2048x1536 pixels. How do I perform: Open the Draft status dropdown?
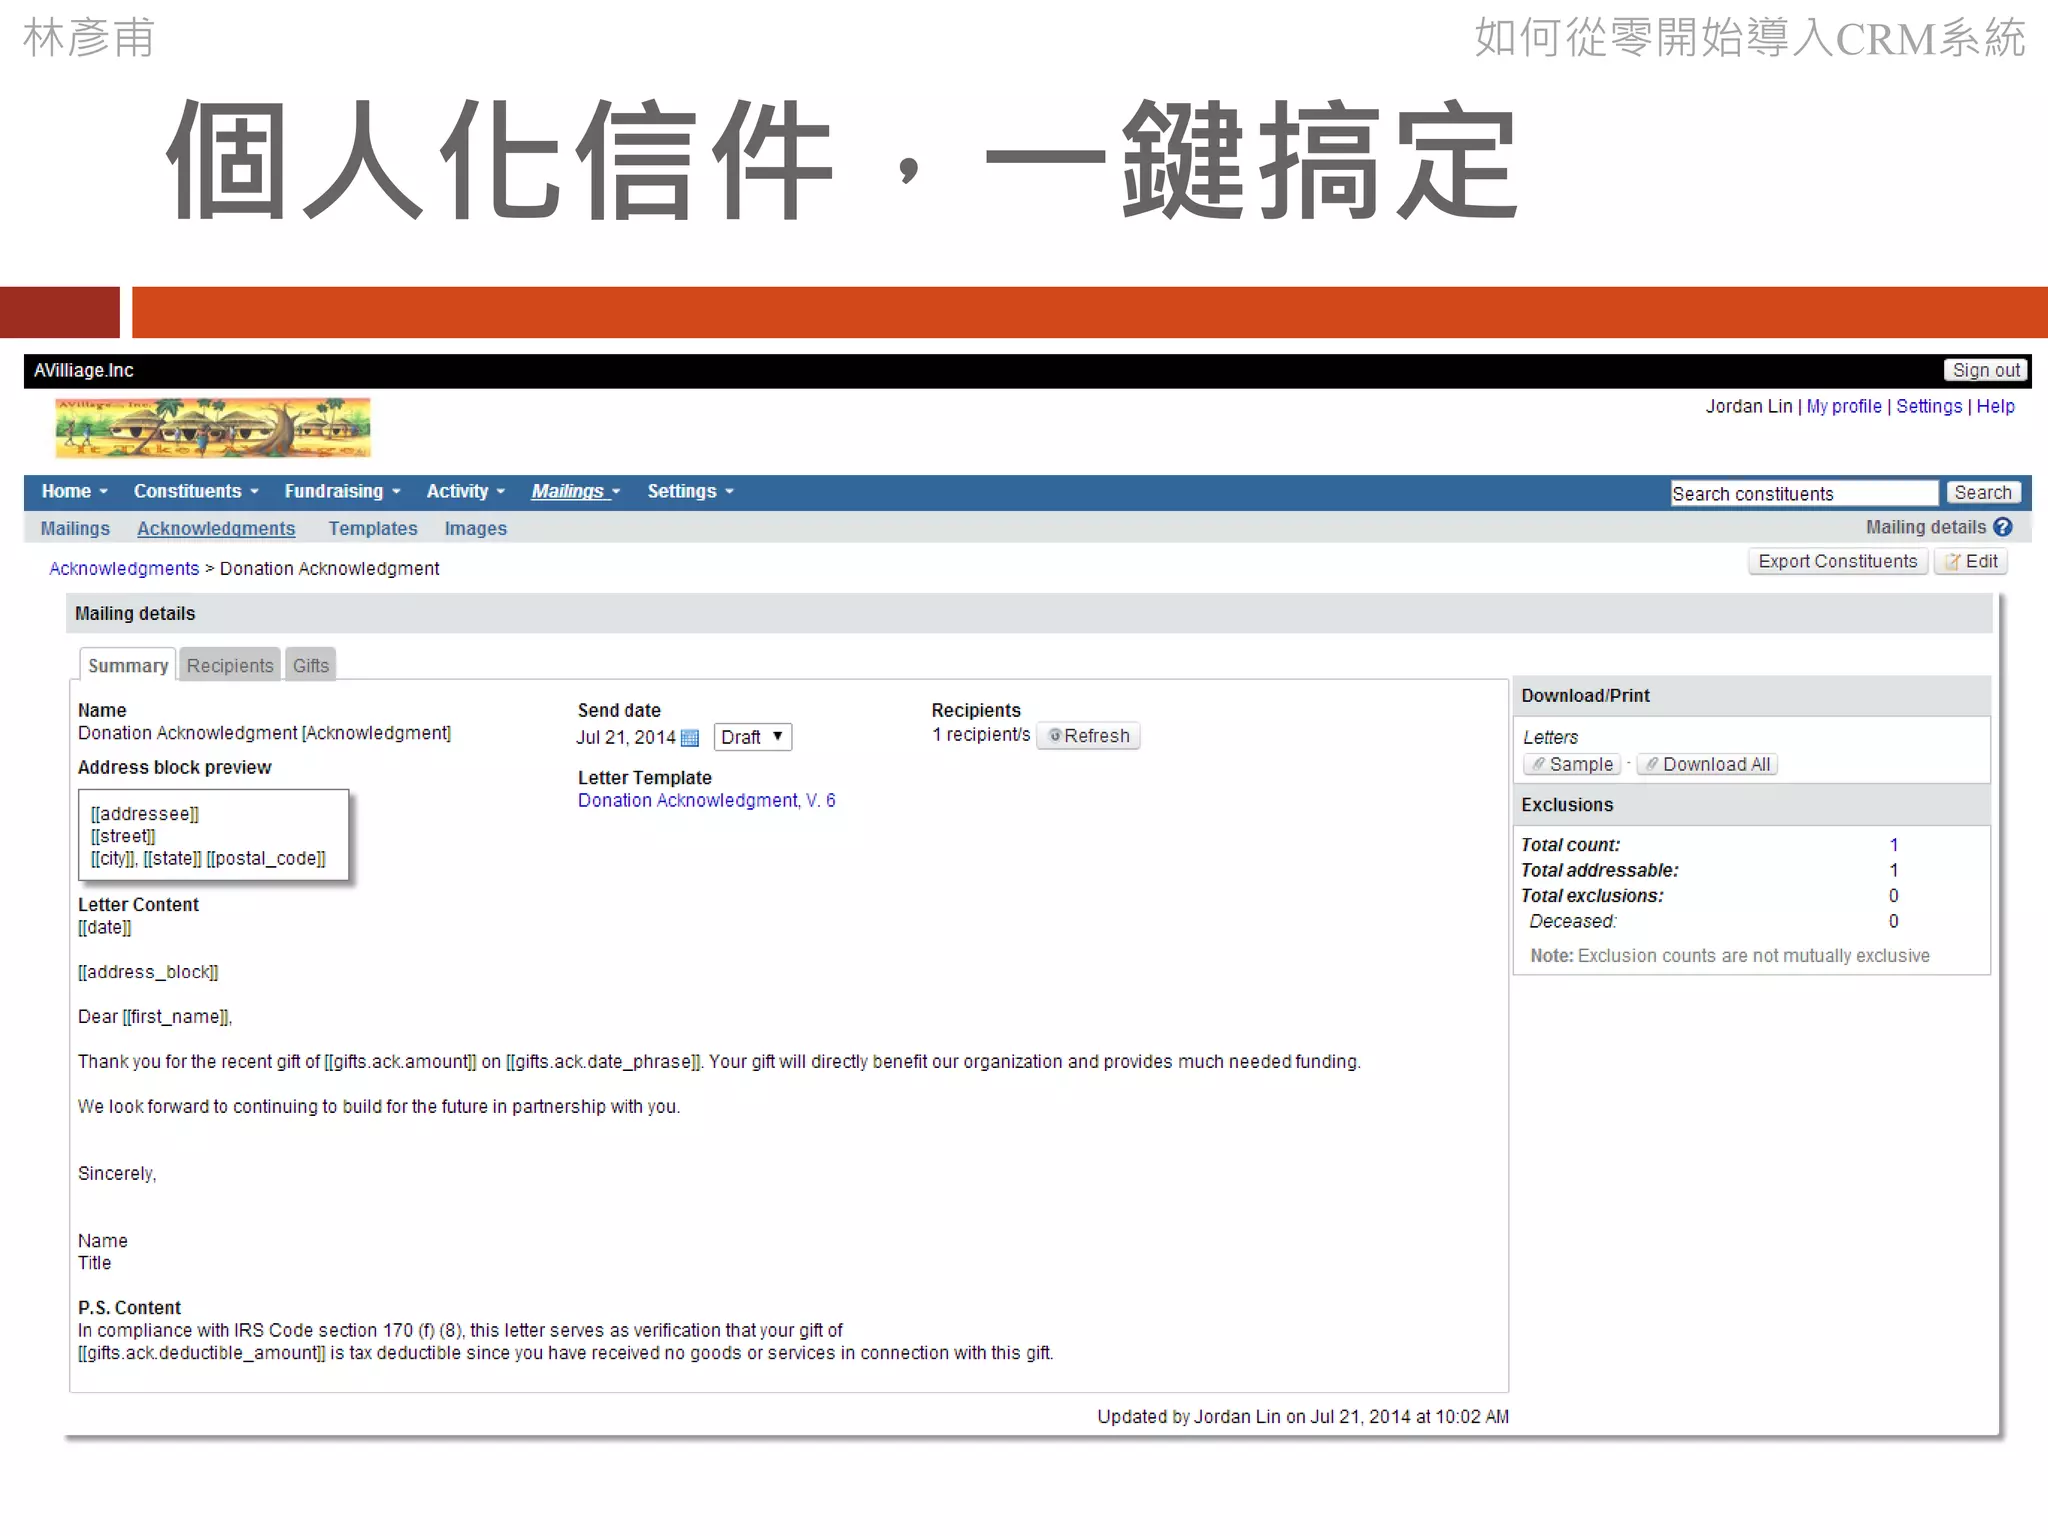point(752,737)
